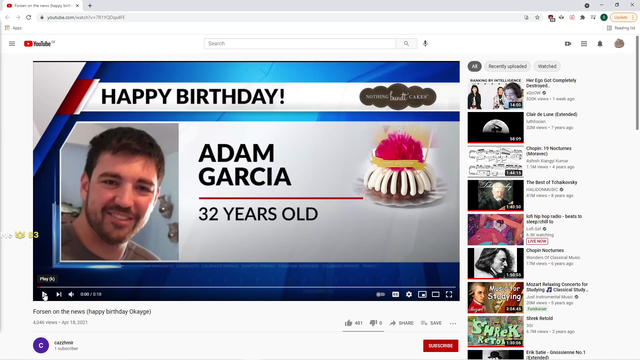Viewport: 640px width, 360px height.
Task: Reload the page
Action: (x=29, y=18)
